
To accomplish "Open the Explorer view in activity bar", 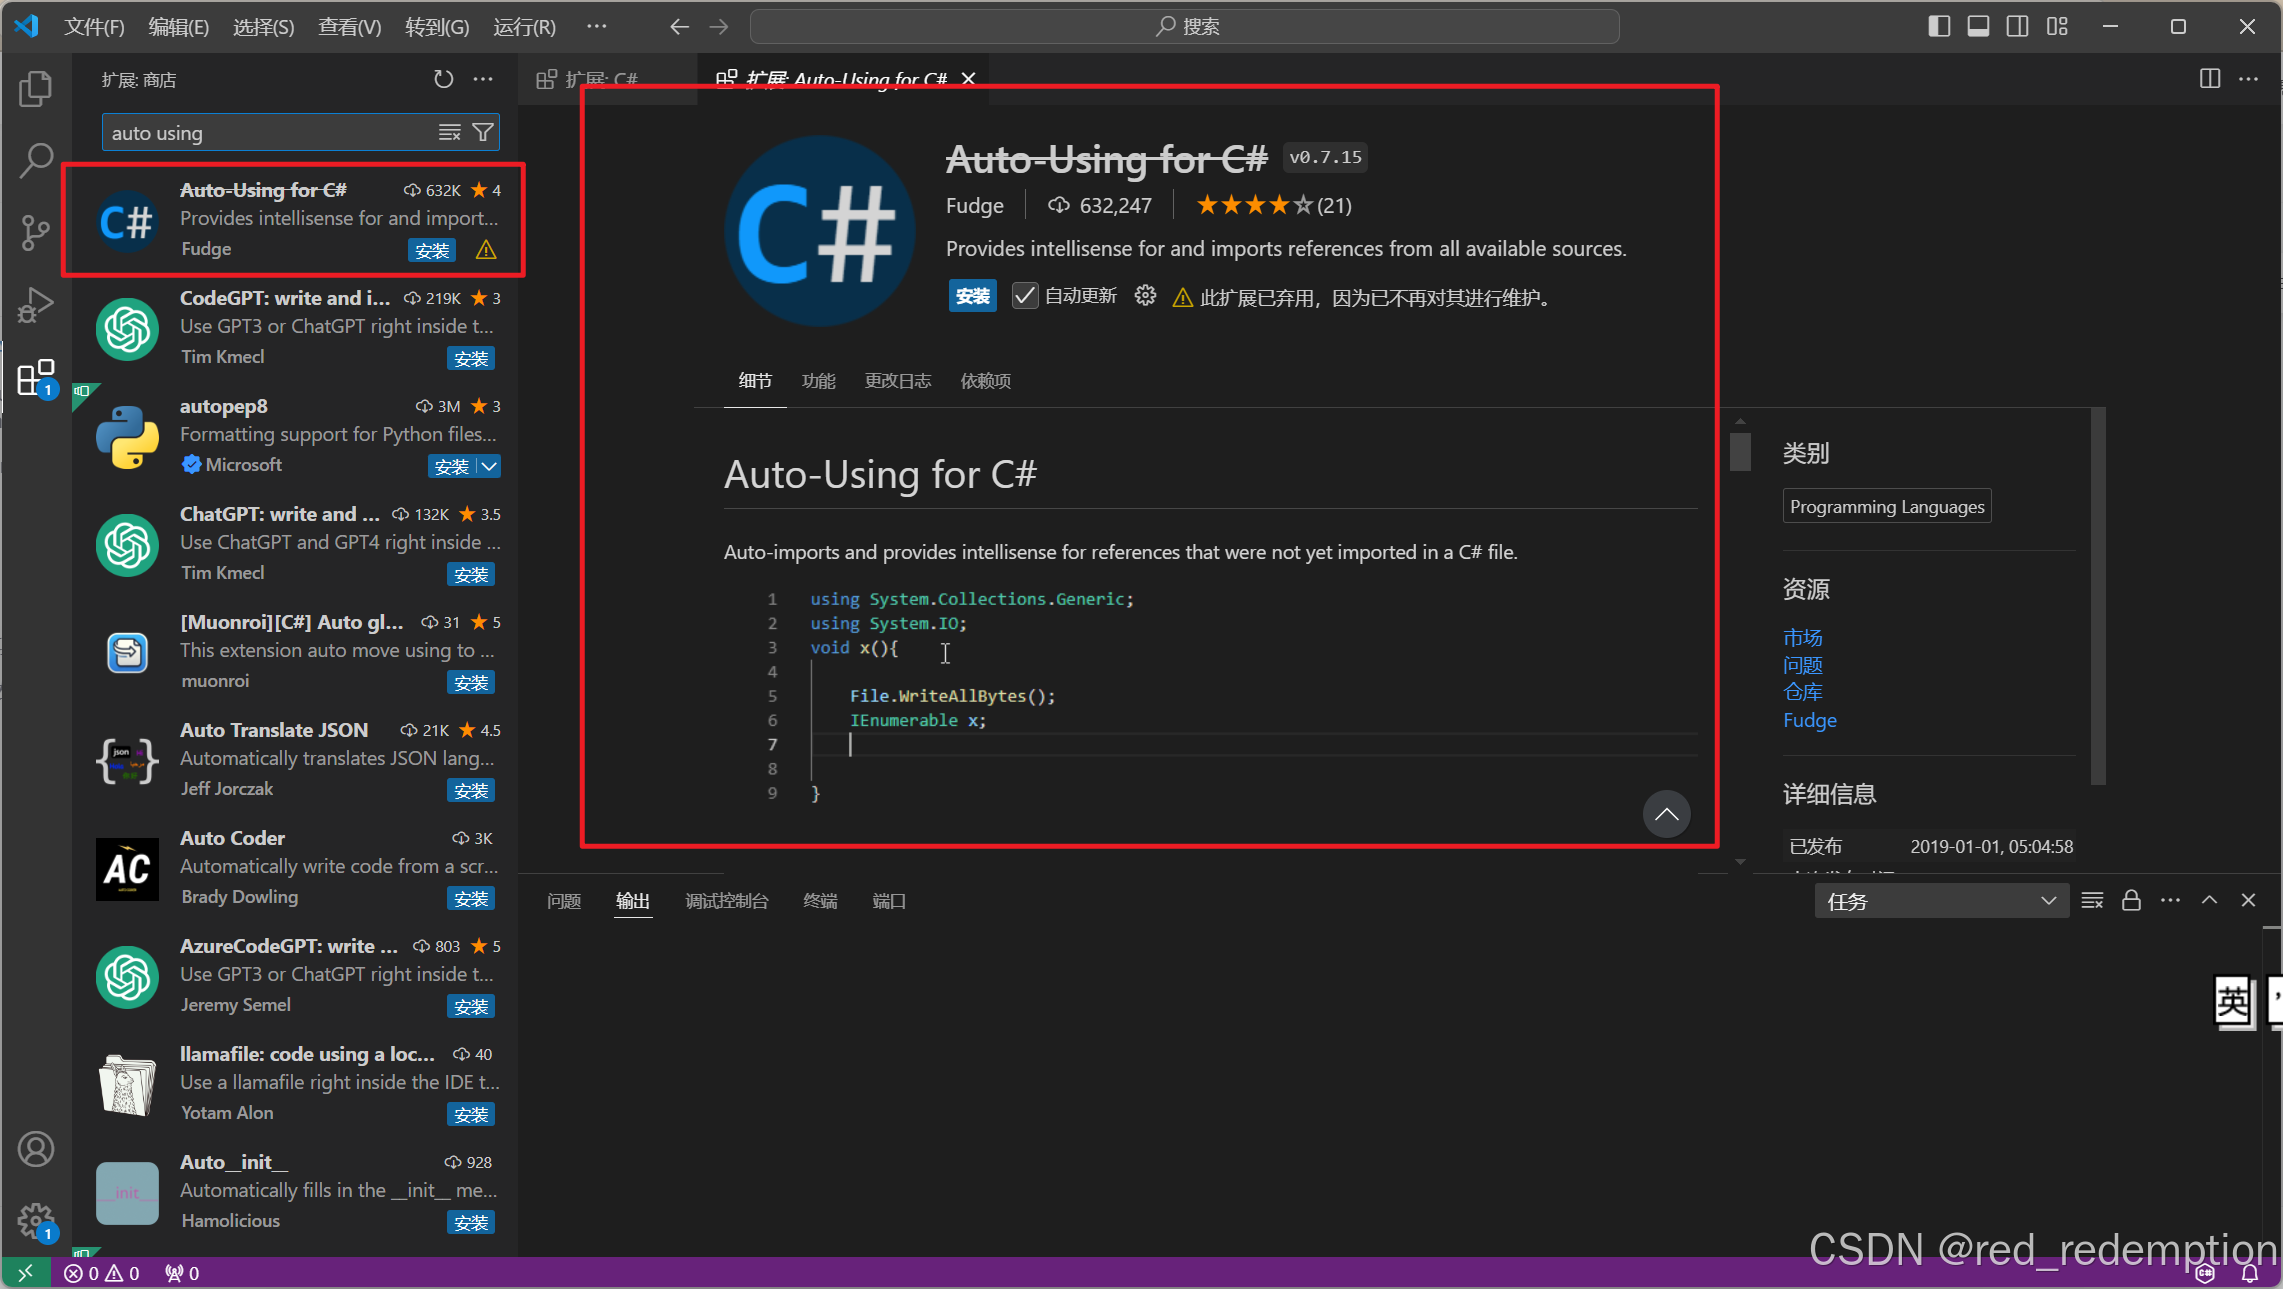I will pos(36,89).
